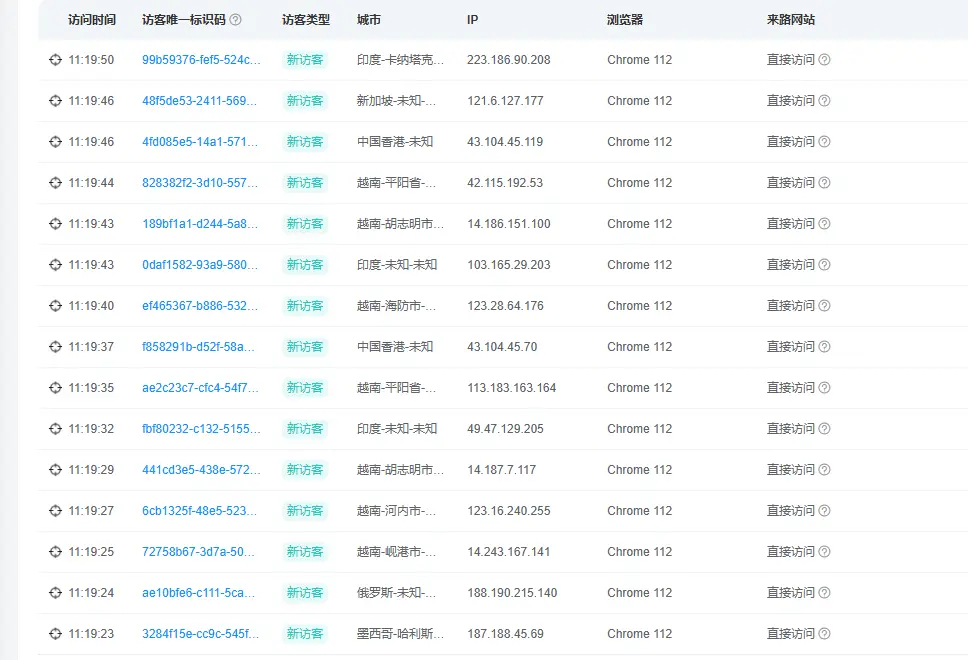Click the 新访客 tag in the 11:19:50 row
The width and height of the screenshot is (968, 660).
pyautogui.click(x=305, y=60)
